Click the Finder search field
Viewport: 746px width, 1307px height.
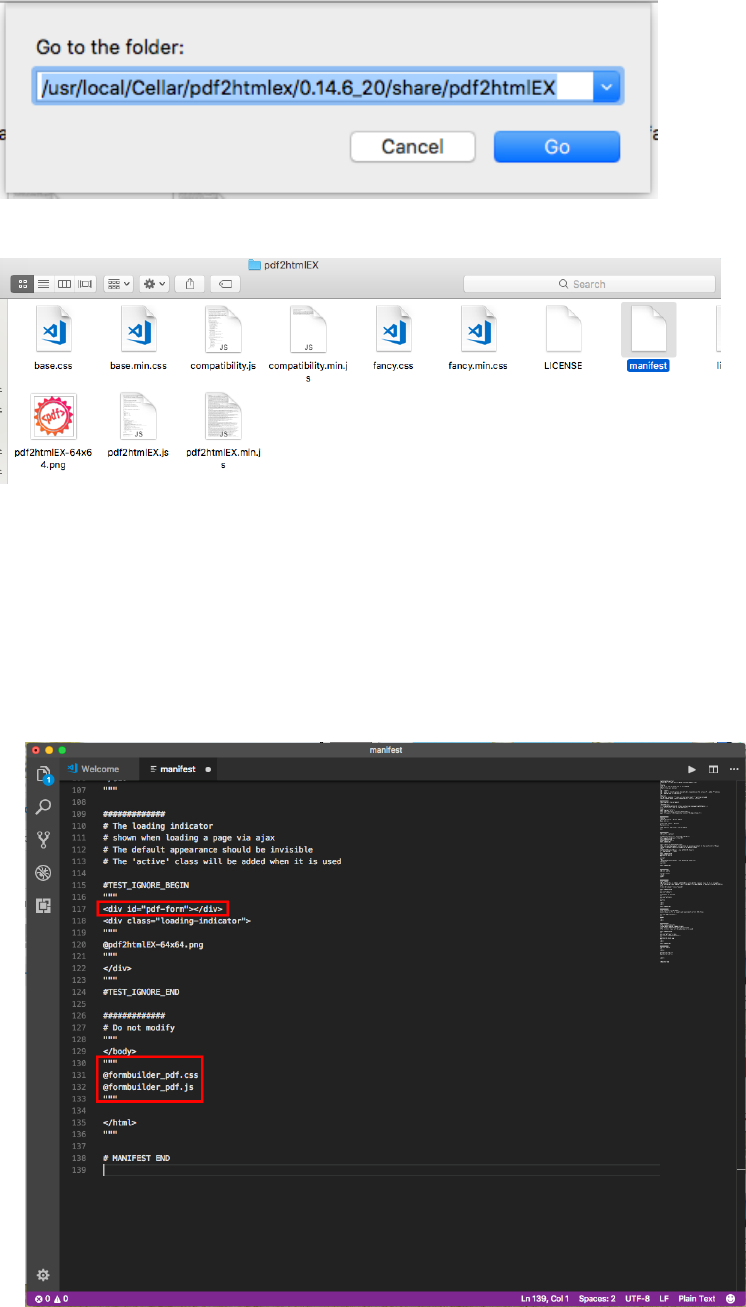click(590, 284)
